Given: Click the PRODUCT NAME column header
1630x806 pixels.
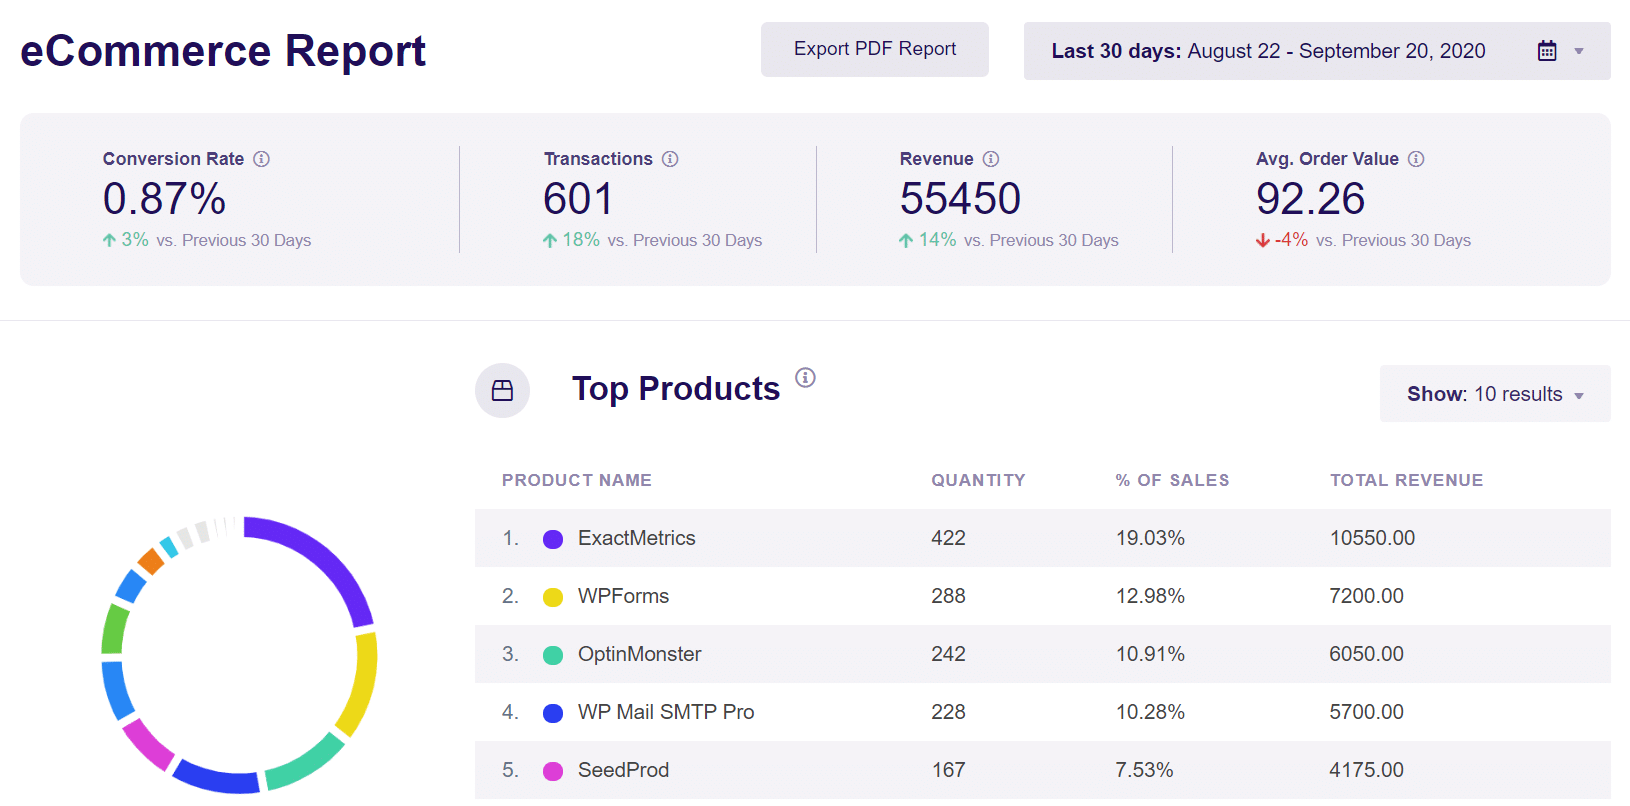Looking at the screenshot, I should [577, 480].
